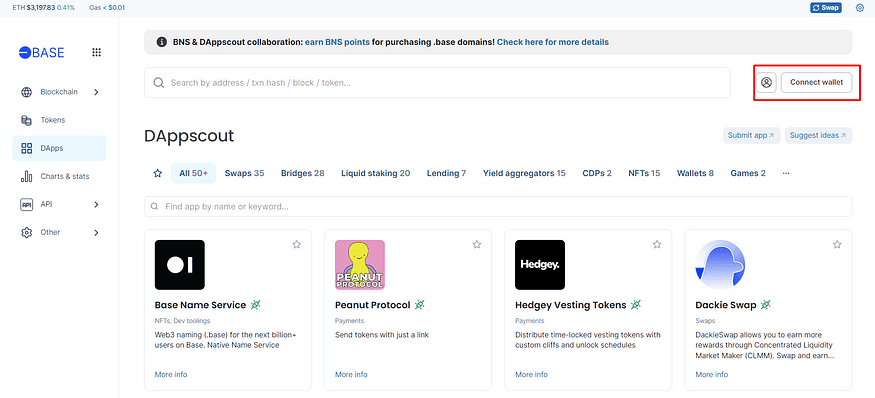
Task: Select the Charts & stats sidebar icon
Action: coord(26,176)
